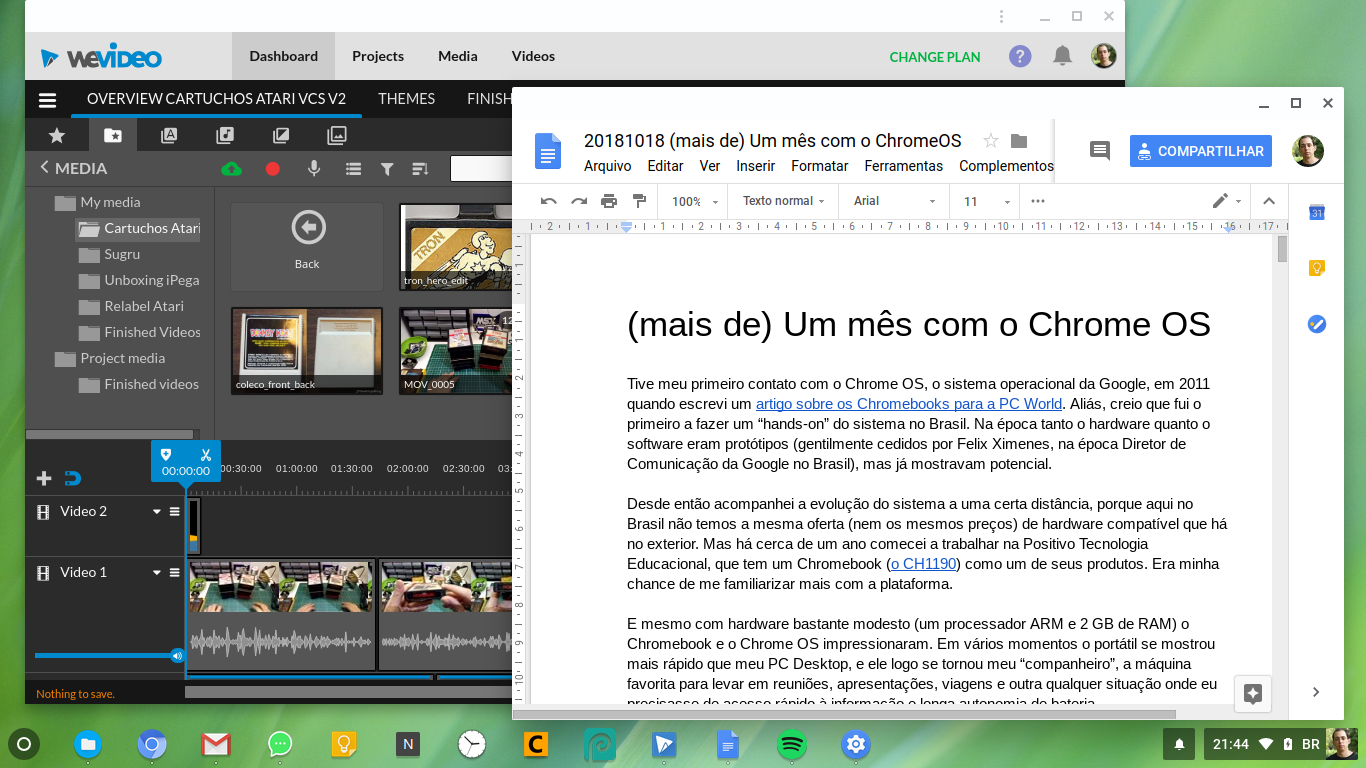Open the Arial font dropdown

pyautogui.click(x=895, y=201)
